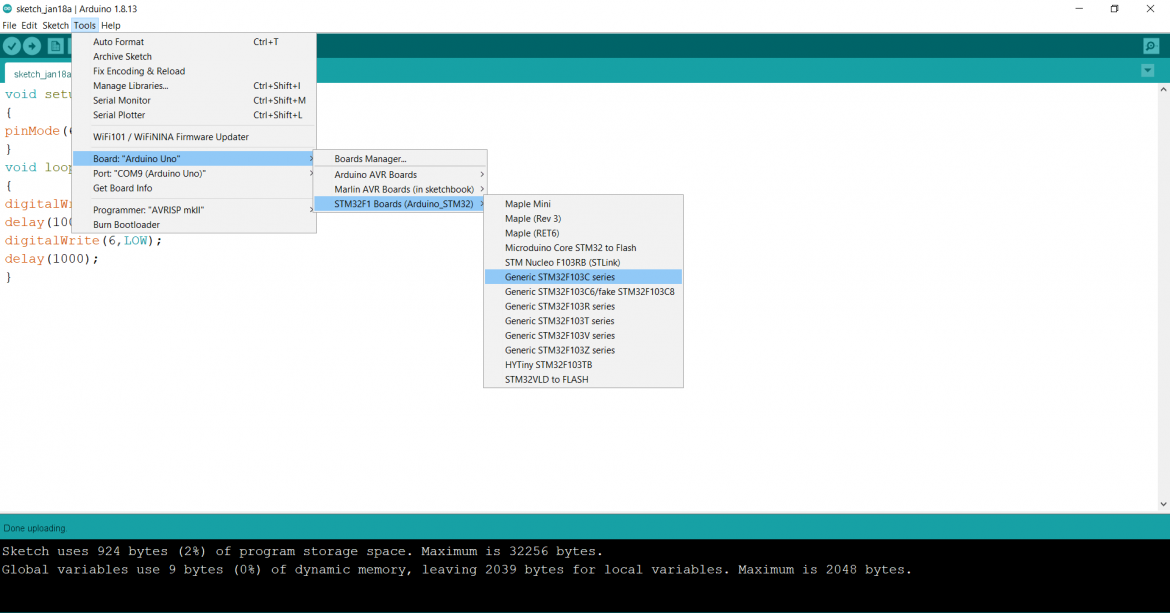1170x613 pixels.
Task: Click the Verify checkmark toolbar icon
Action: point(12,46)
